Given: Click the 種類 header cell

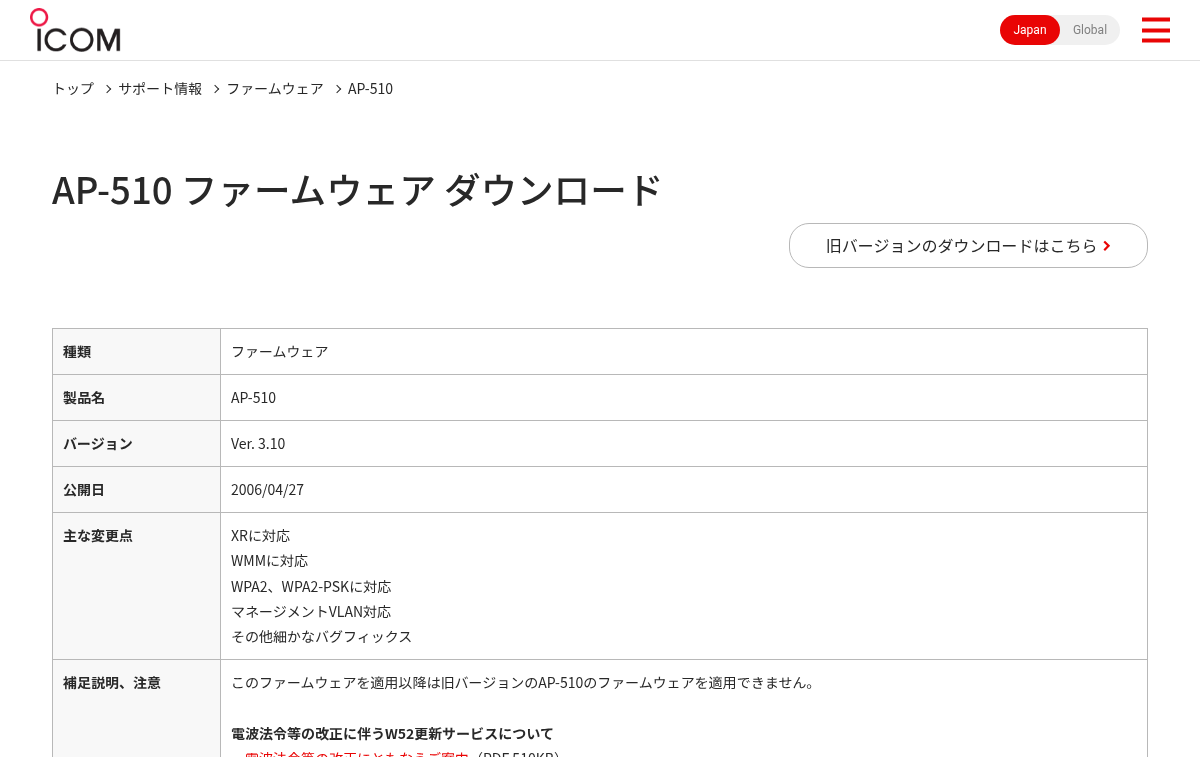Looking at the screenshot, I should click(x=136, y=351).
